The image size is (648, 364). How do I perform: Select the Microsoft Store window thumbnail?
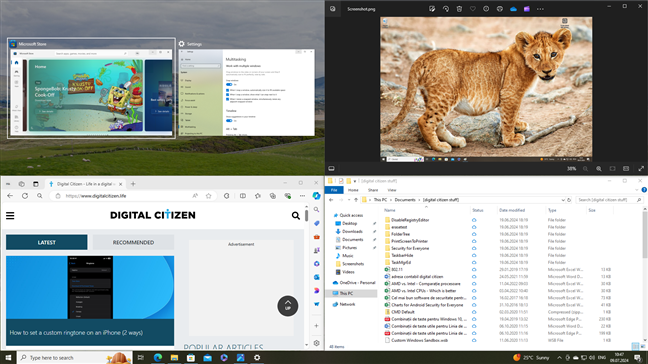(91, 88)
